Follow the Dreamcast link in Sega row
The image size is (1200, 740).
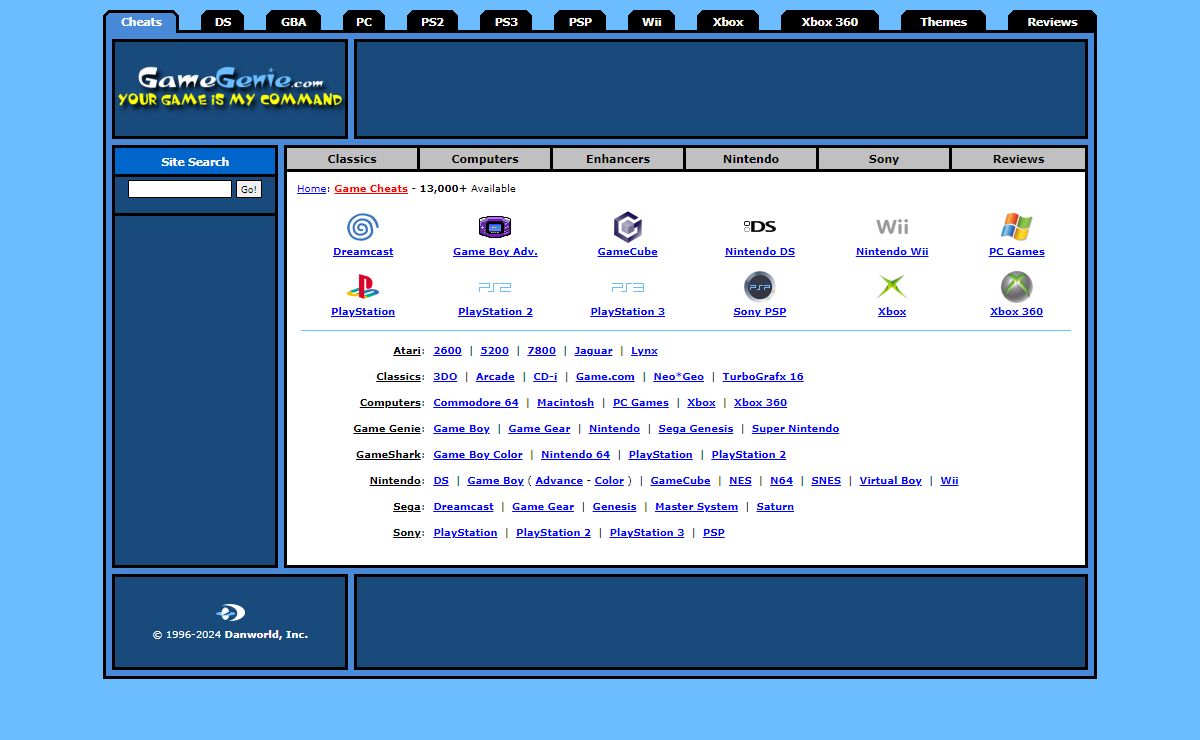(463, 507)
